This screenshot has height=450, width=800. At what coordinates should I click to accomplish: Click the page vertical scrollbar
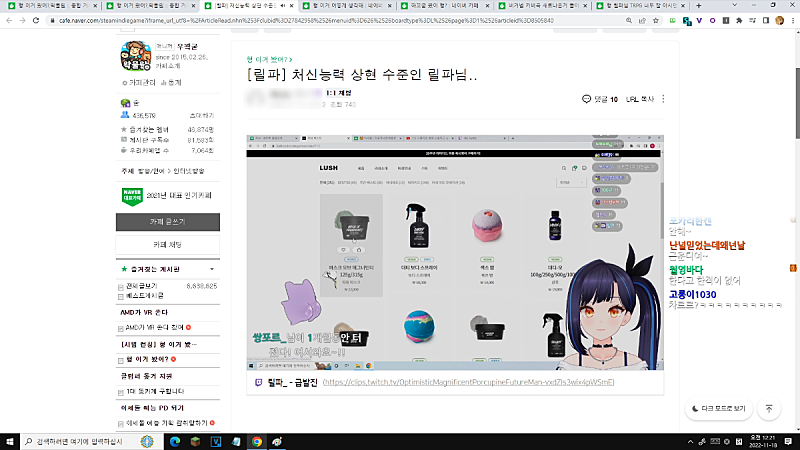click(797, 102)
